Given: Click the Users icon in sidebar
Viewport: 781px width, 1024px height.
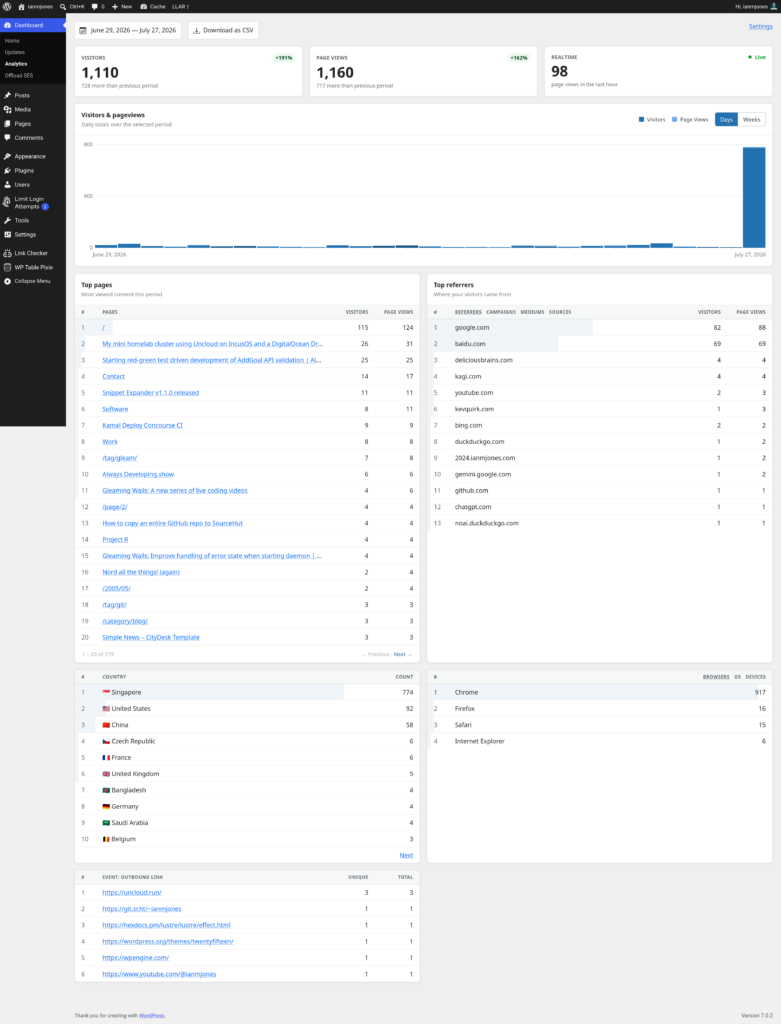Looking at the screenshot, I should point(7,185).
